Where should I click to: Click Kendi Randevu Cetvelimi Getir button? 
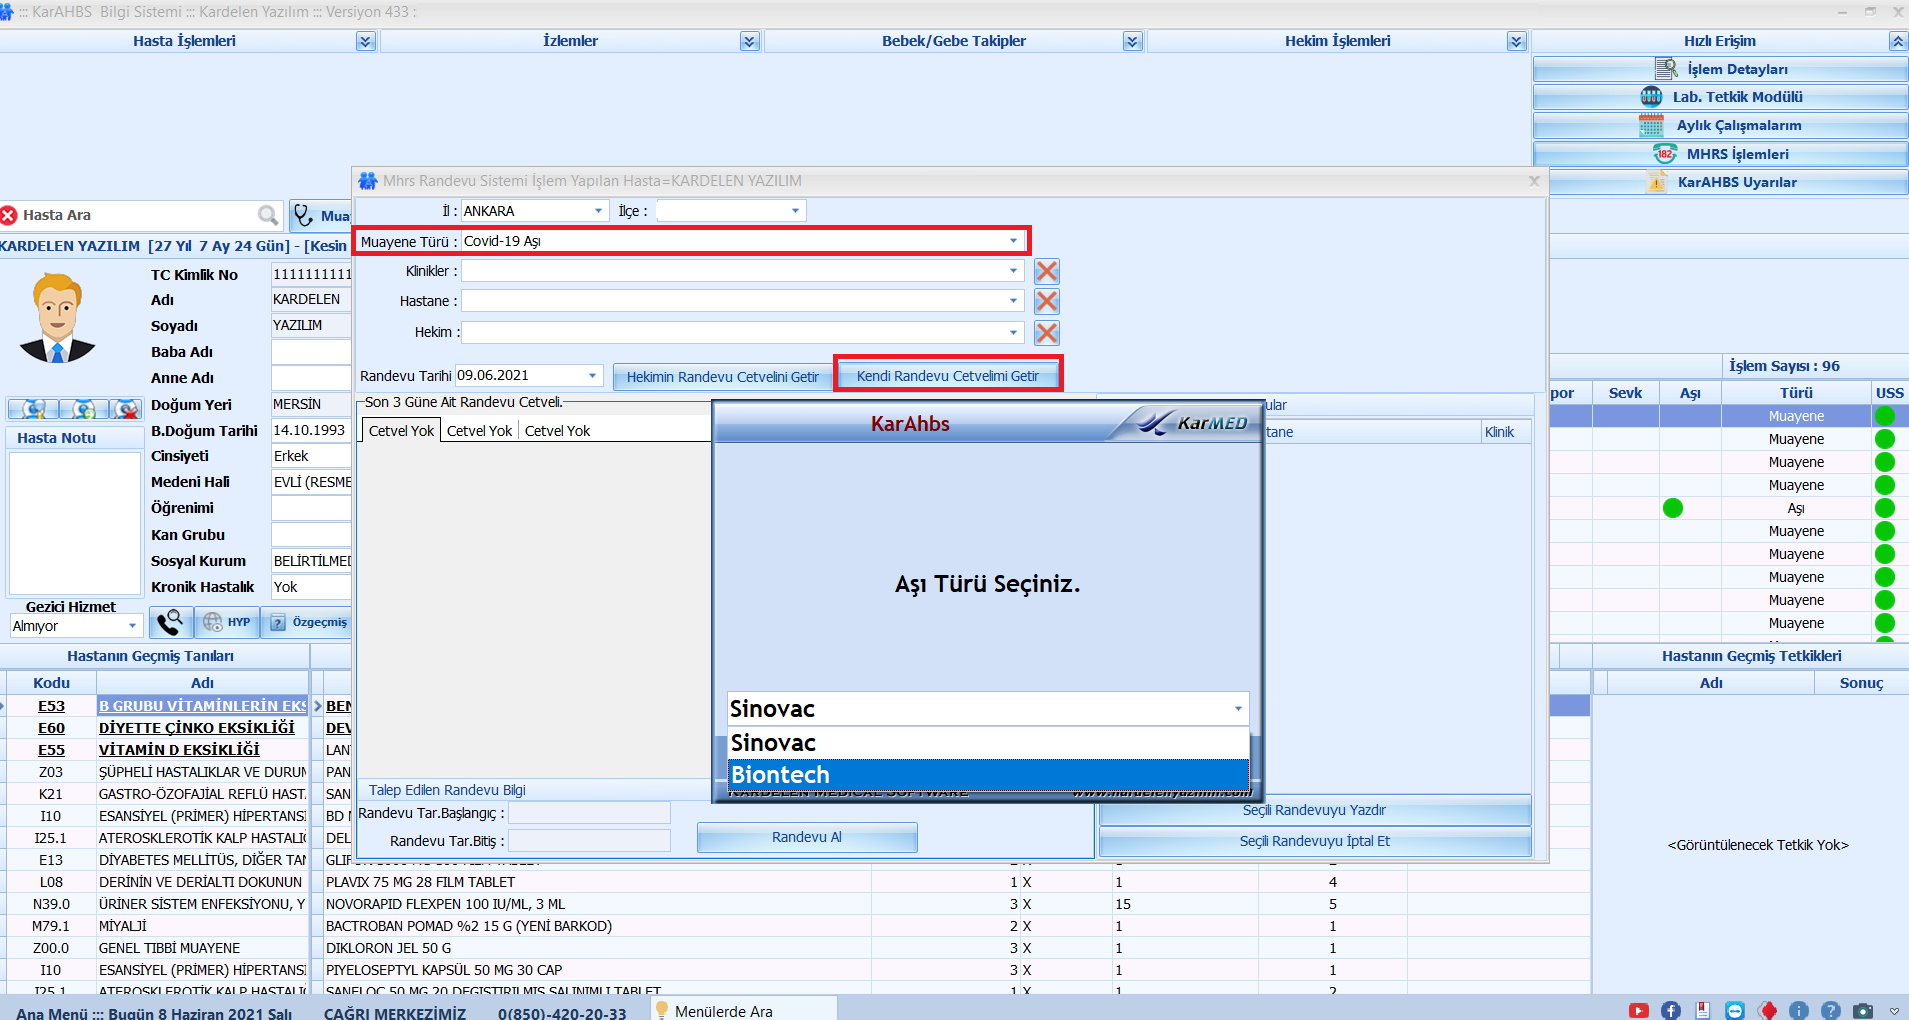tap(947, 376)
